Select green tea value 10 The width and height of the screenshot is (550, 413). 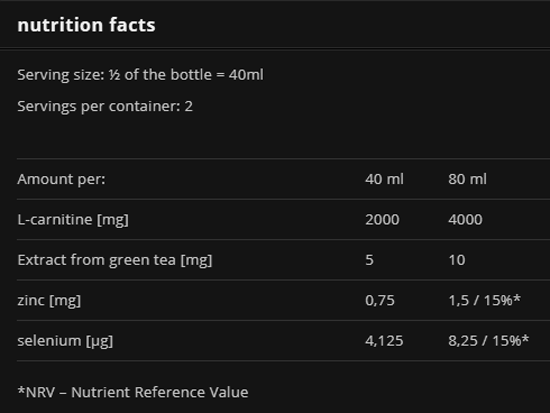tap(457, 260)
